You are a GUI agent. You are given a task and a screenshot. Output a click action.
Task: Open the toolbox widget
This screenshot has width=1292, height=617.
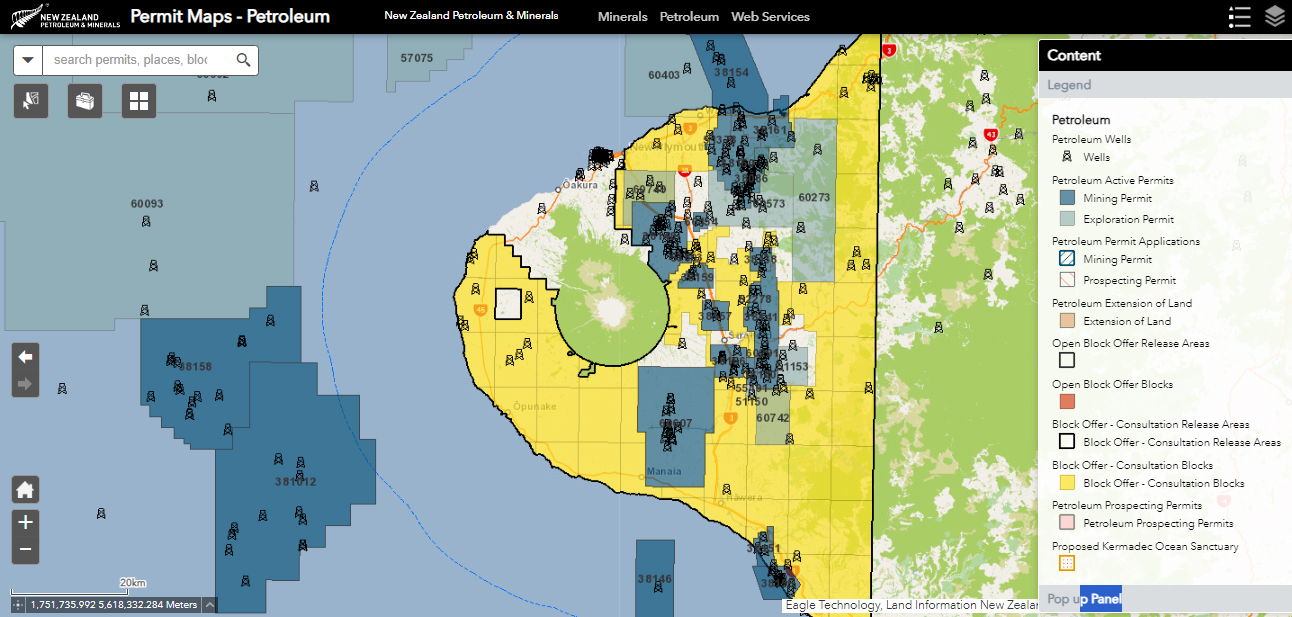pos(85,101)
